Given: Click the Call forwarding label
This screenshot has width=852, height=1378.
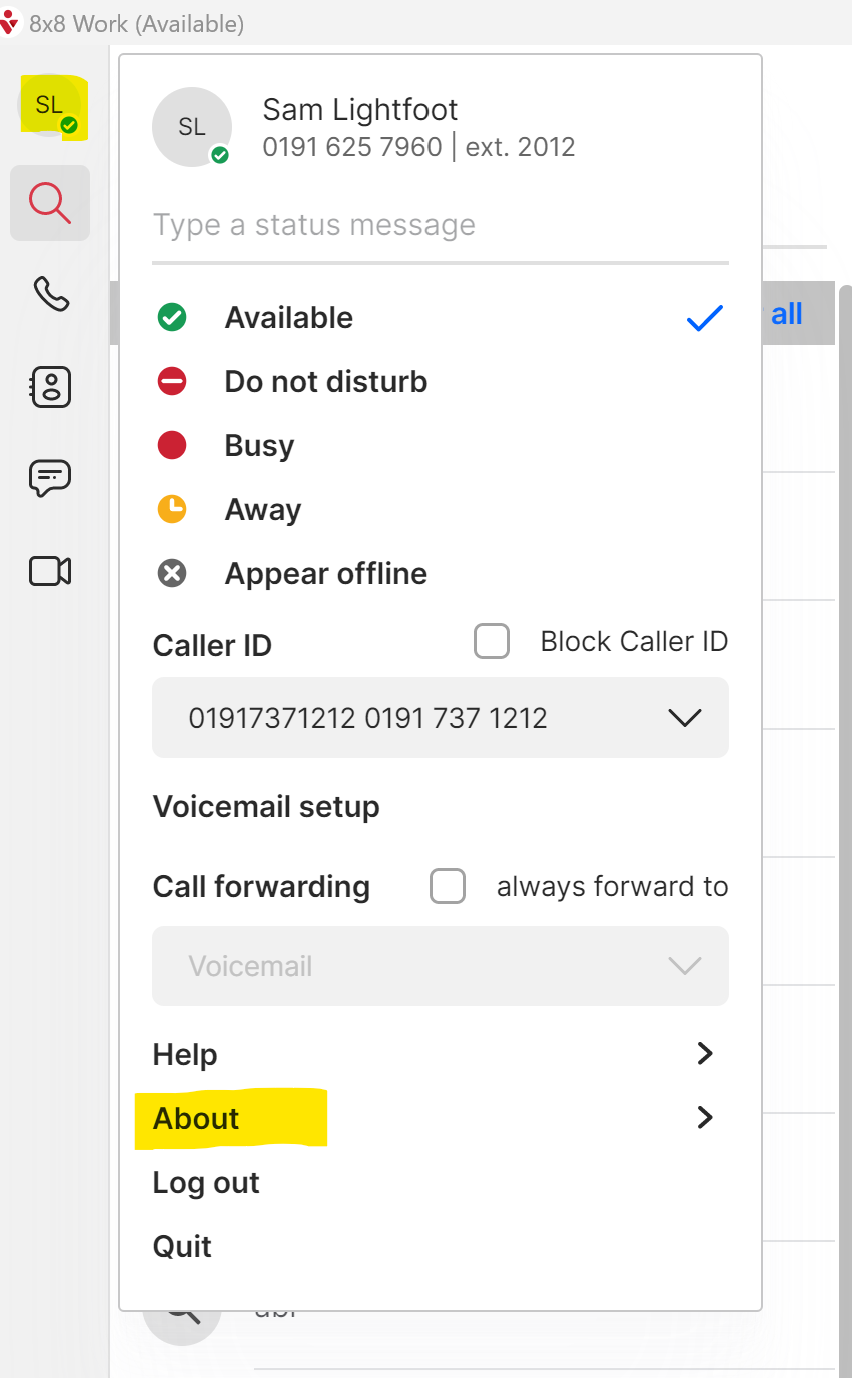Looking at the screenshot, I should pos(261,887).
